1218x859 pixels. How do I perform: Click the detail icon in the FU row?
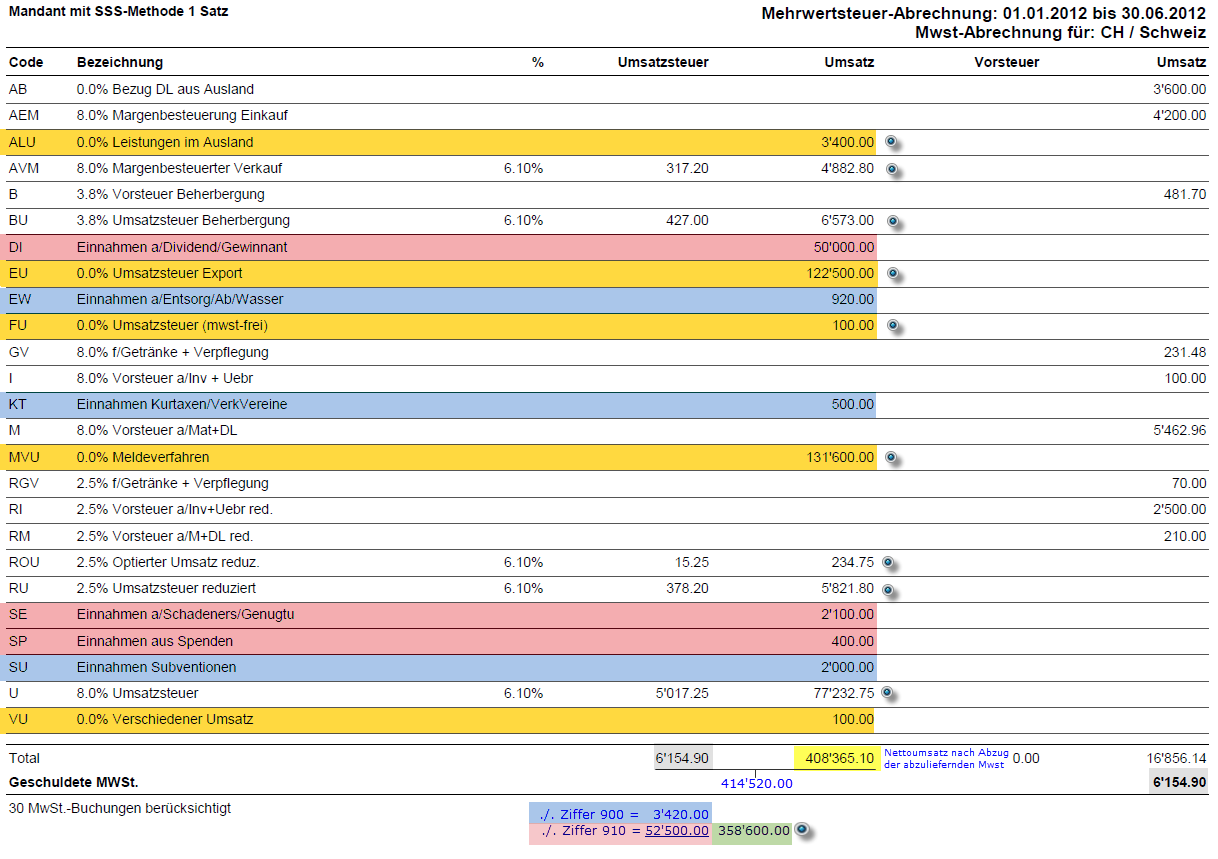[889, 325]
